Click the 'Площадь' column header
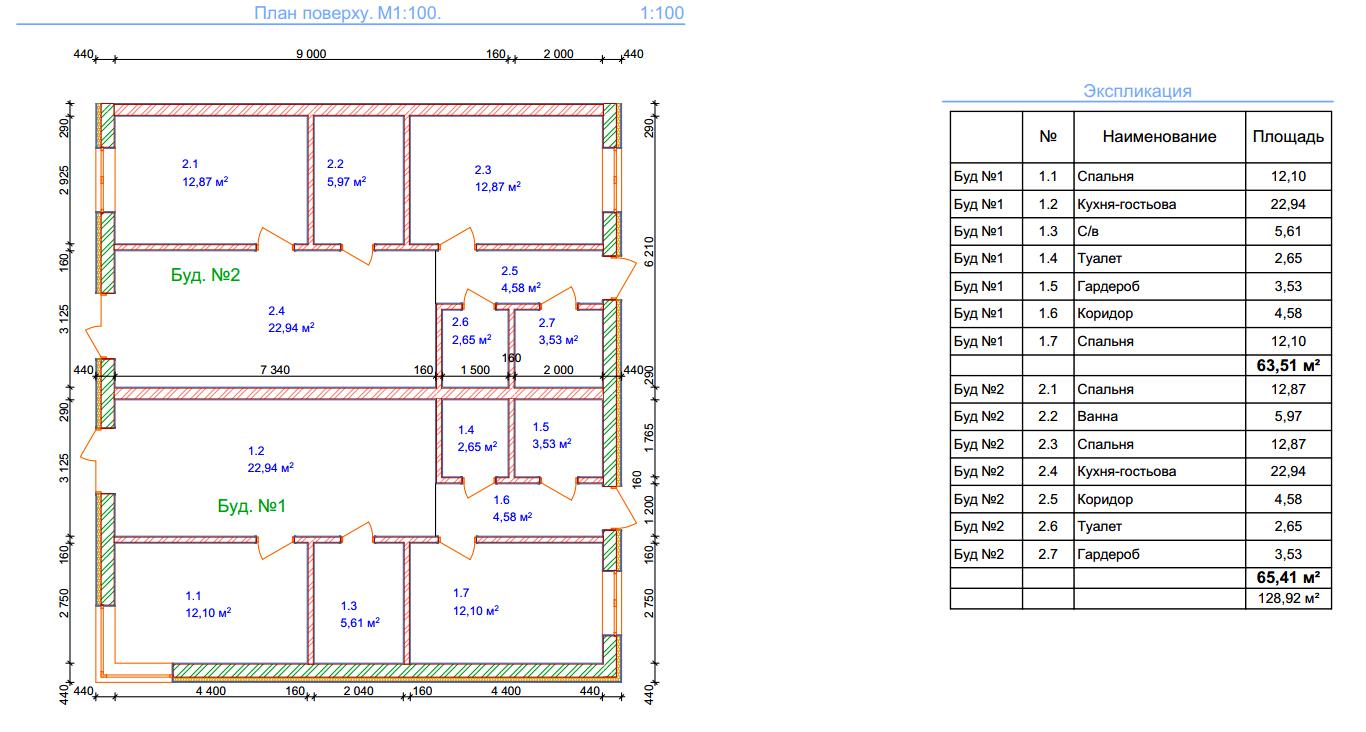Viewport: 1366px width, 732px height. click(1288, 137)
